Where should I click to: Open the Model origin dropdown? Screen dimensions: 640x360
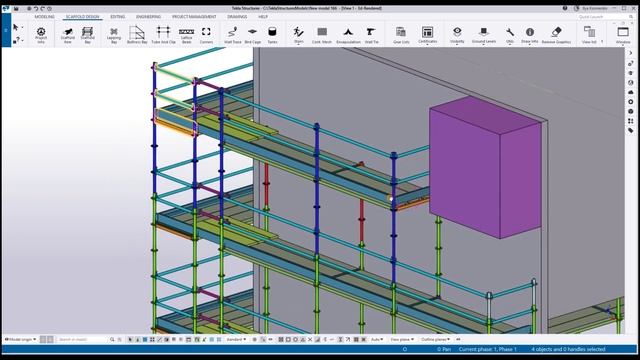coord(20,339)
